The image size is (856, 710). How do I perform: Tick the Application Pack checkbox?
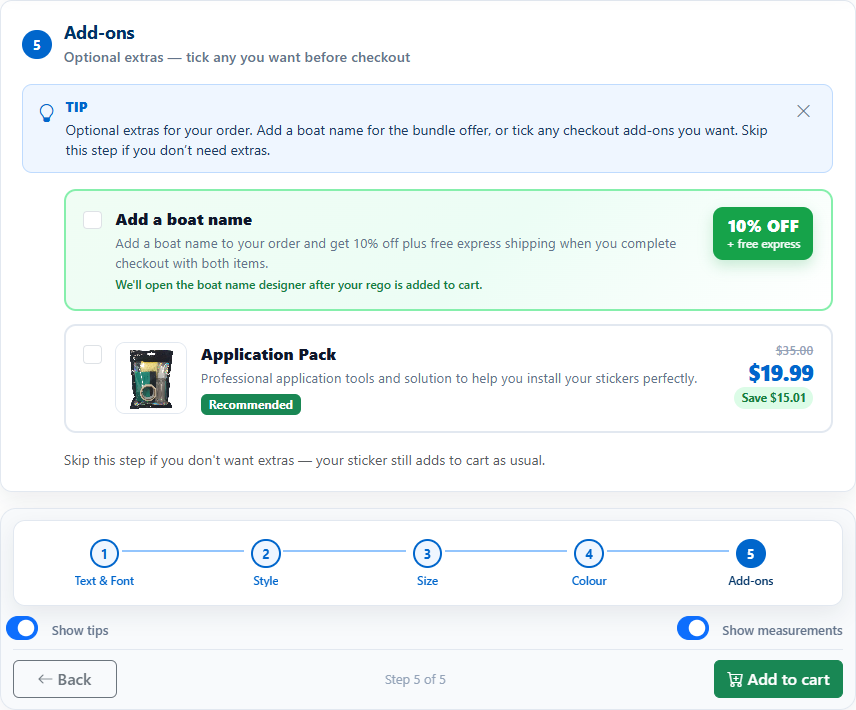click(92, 355)
